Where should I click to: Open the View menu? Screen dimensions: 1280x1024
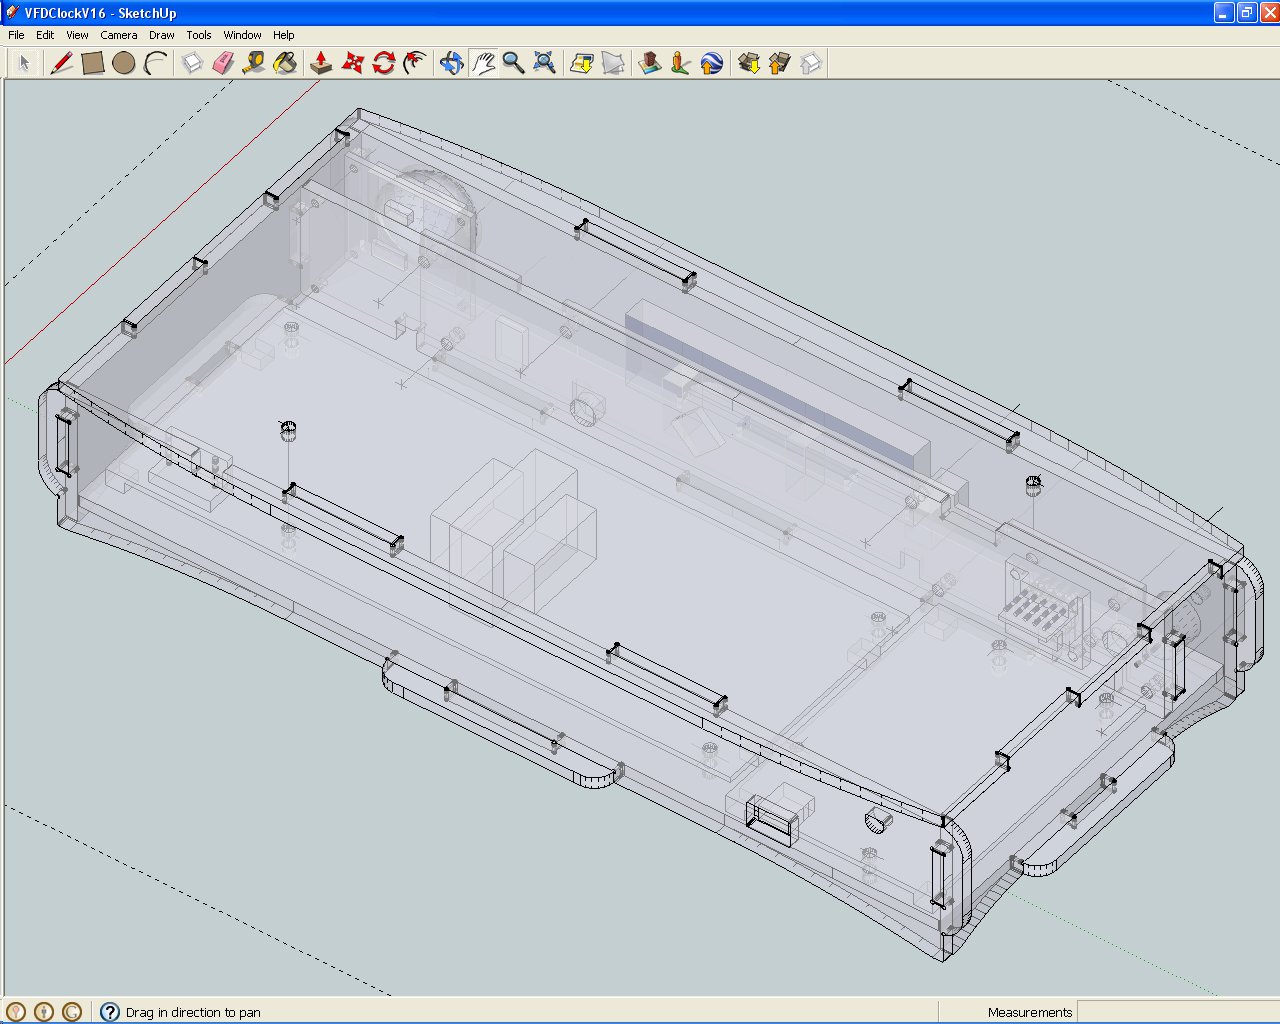[x=77, y=35]
